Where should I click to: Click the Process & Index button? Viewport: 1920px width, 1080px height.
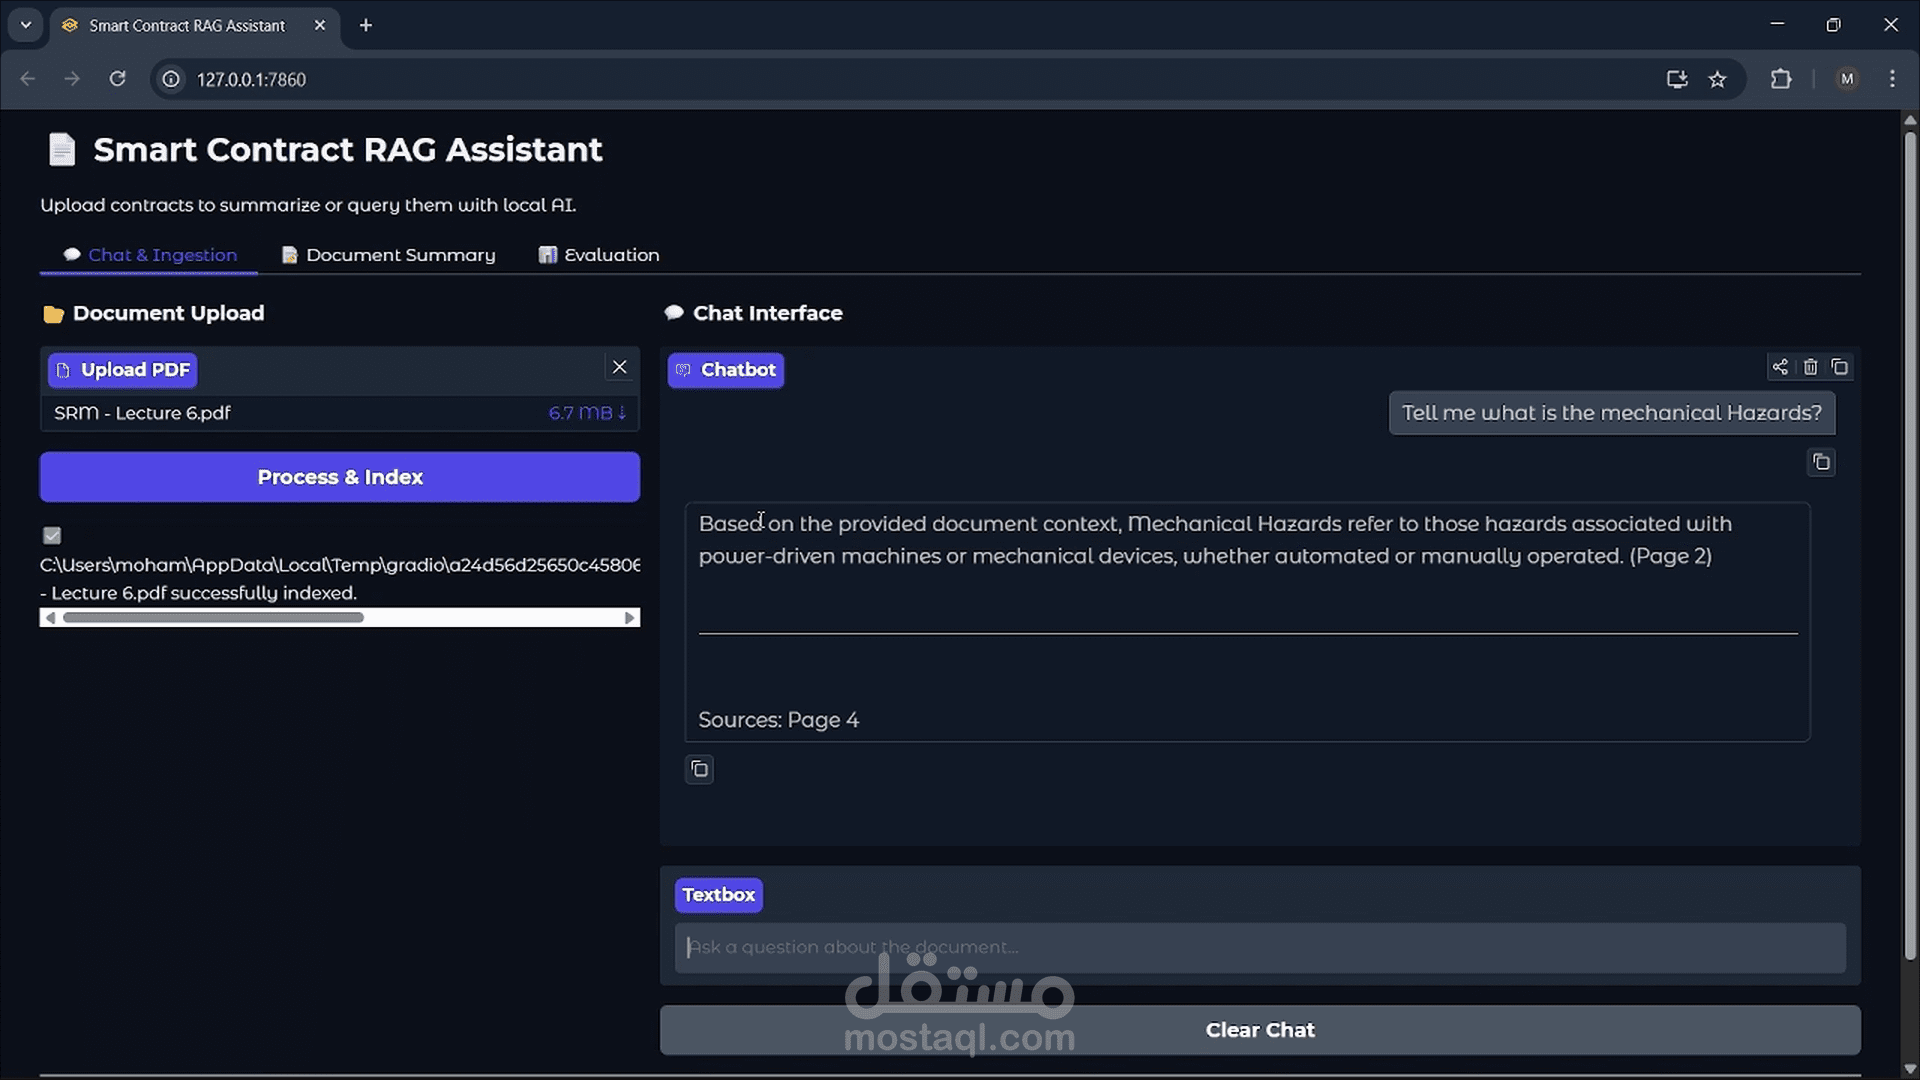coord(340,477)
